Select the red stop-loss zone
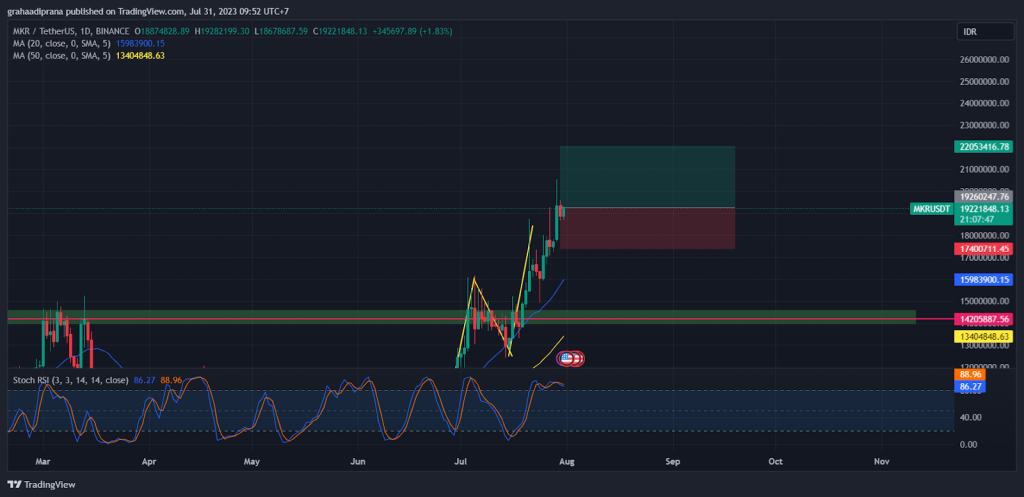Viewport: 1024px width, 497px height. tap(647, 229)
